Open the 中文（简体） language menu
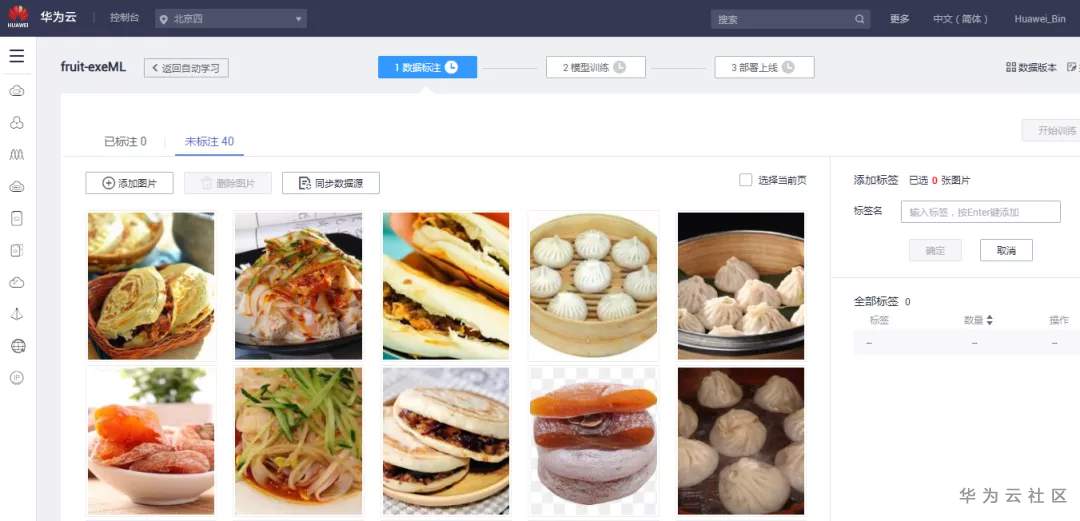This screenshot has width=1080, height=521. pyautogui.click(x=960, y=19)
